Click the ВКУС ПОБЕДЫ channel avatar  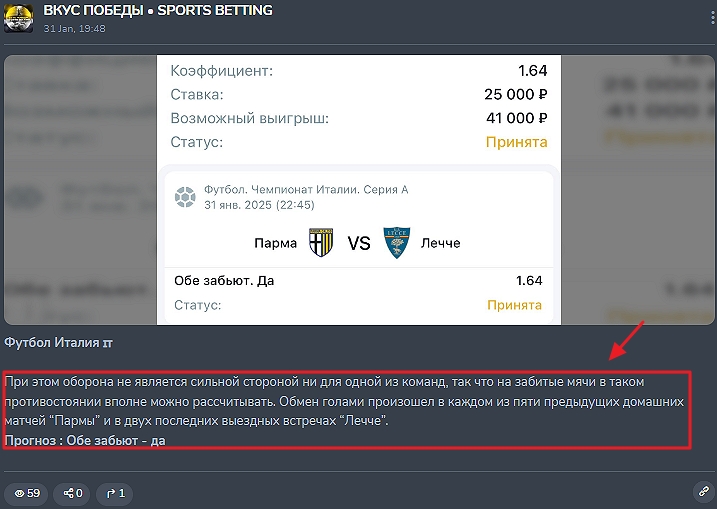pyautogui.click(x=18, y=17)
